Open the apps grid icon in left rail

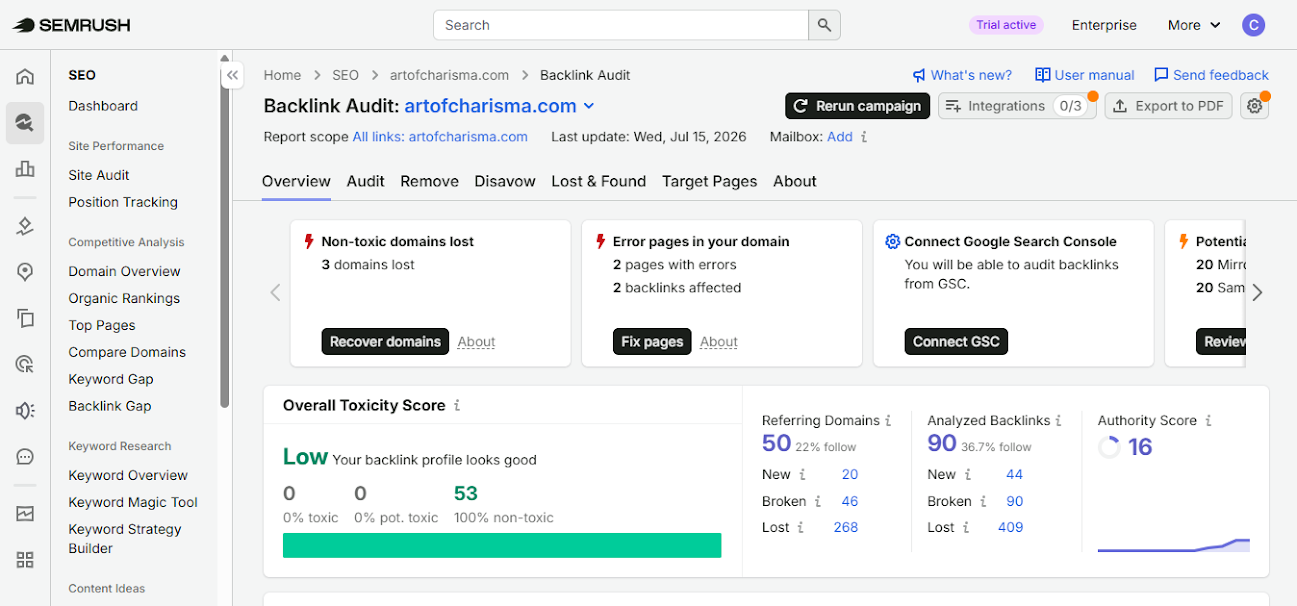coord(25,560)
